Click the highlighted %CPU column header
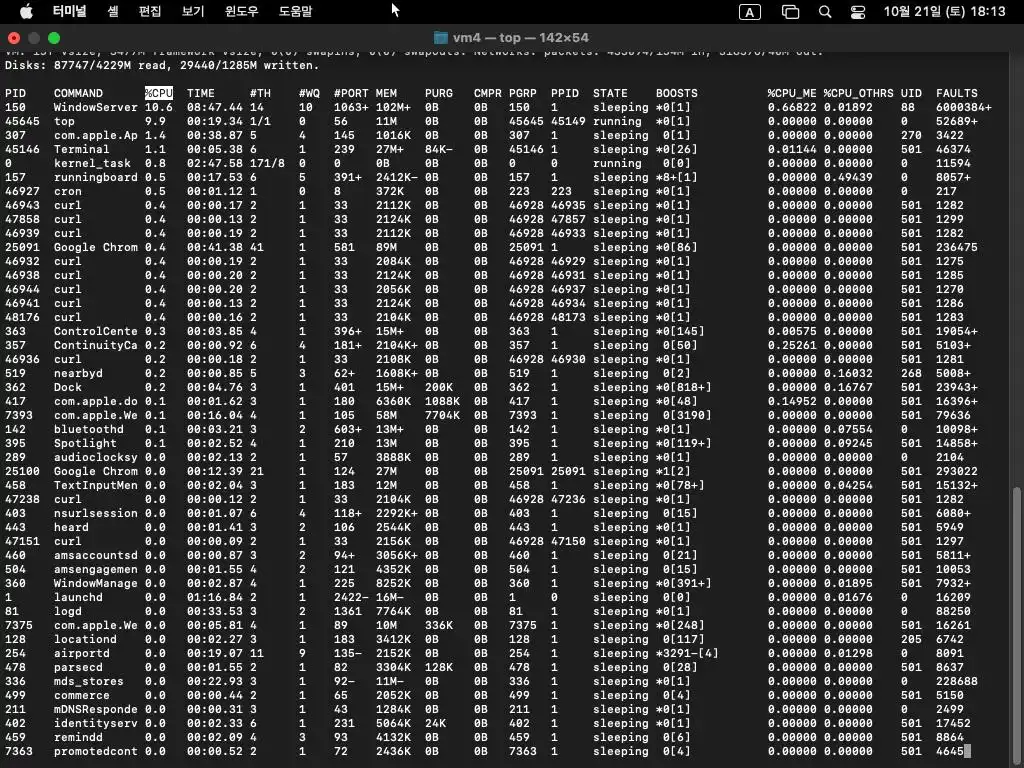The height and width of the screenshot is (768, 1024). click(159, 93)
